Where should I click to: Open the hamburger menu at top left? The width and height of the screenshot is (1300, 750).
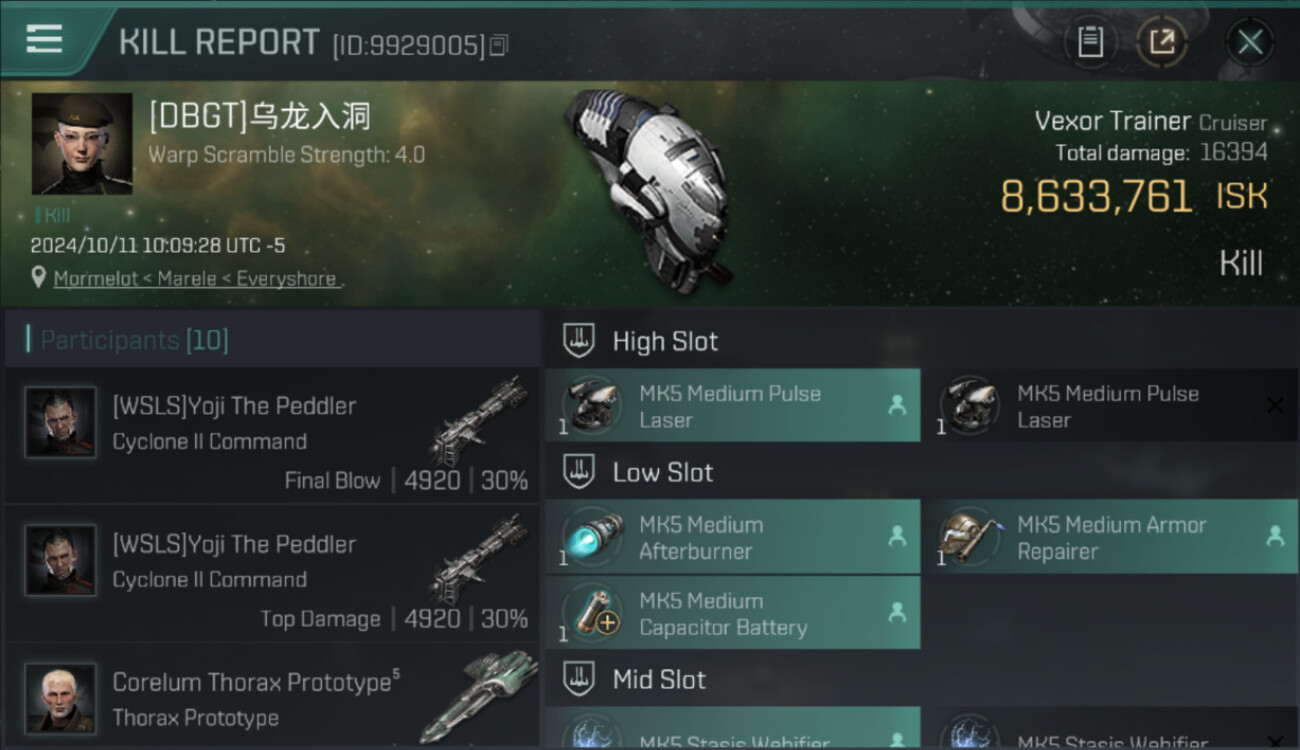44,39
